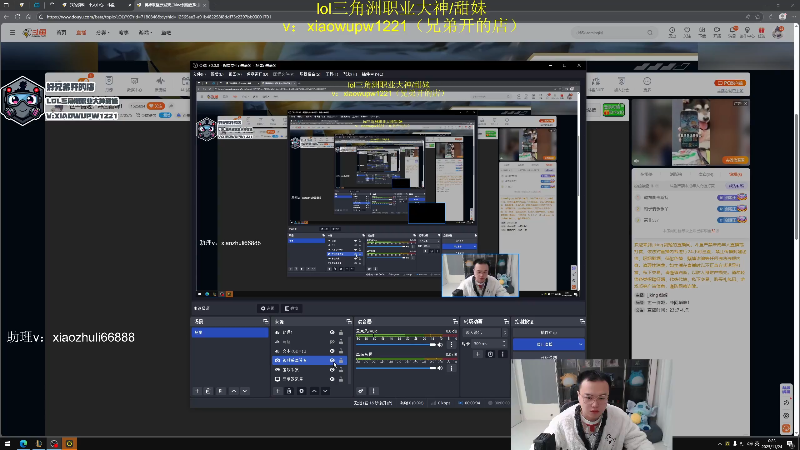The width and height of the screenshot is (800, 450).
Task: Switch to the first chat panel tab
Action: click(x=646, y=174)
